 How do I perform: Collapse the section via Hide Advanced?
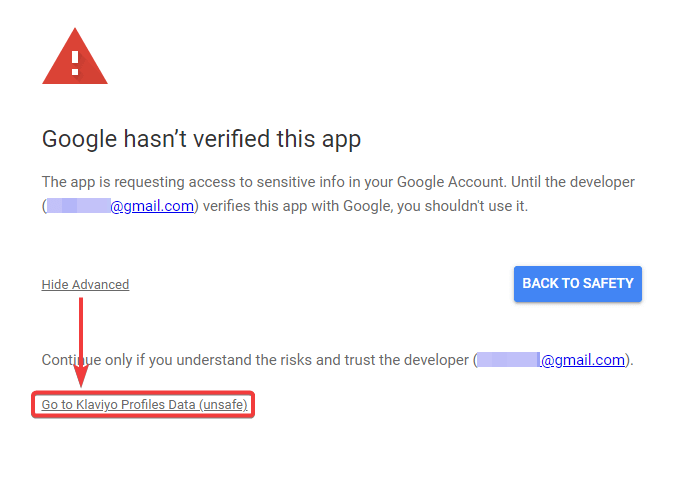85,284
